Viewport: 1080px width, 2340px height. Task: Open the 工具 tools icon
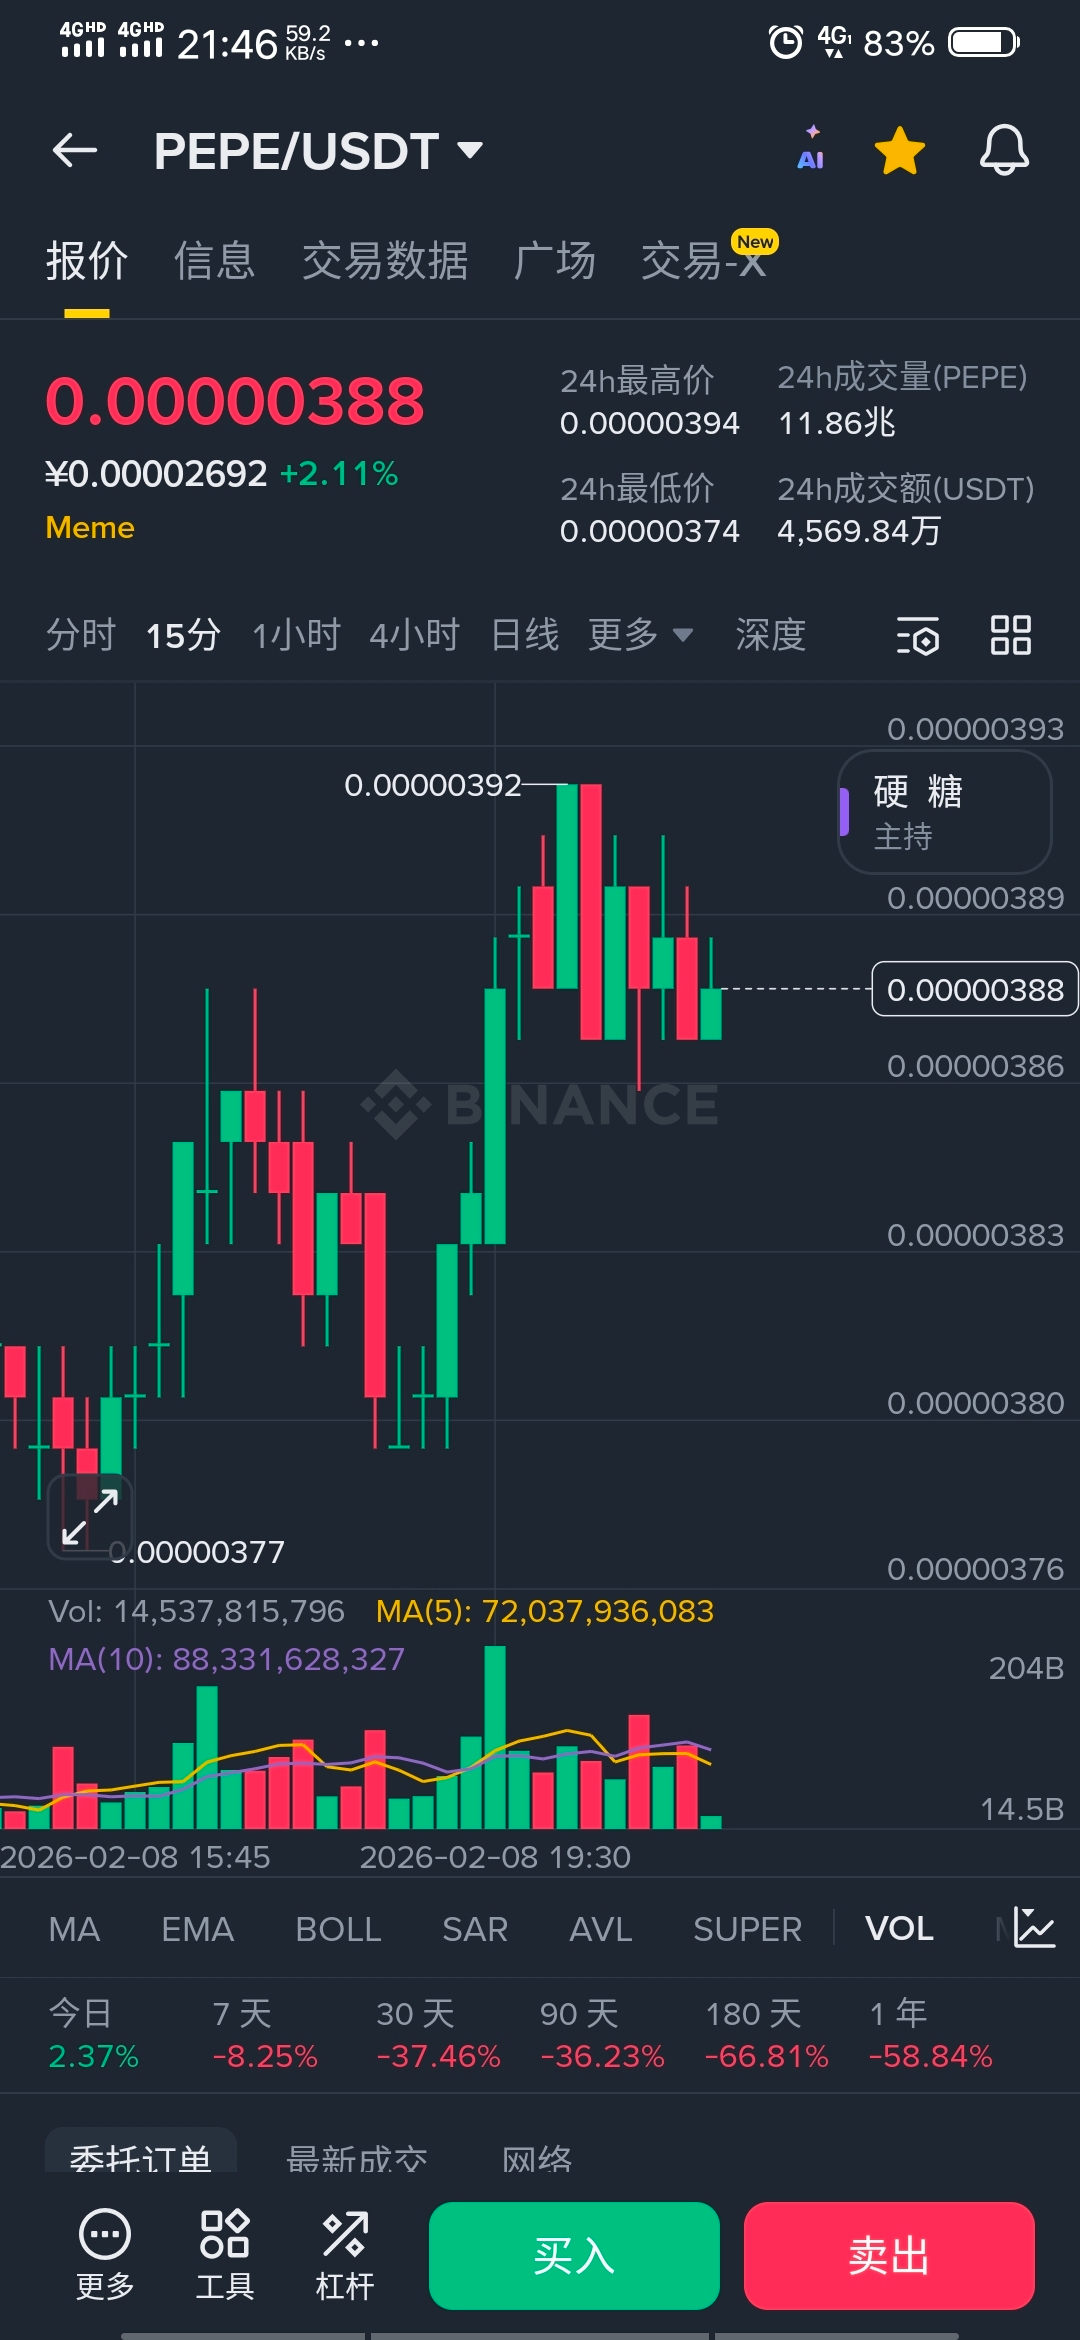point(225,2256)
